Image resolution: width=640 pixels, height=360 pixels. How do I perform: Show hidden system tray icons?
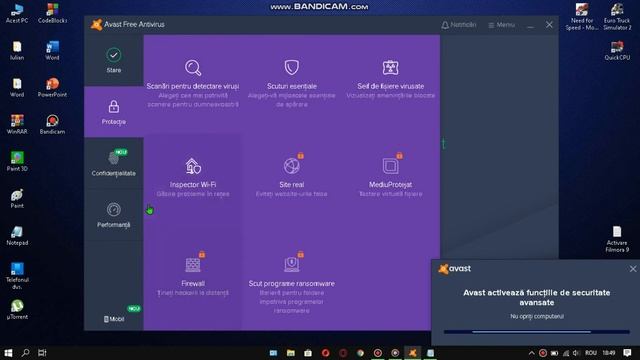(x=531, y=353)
